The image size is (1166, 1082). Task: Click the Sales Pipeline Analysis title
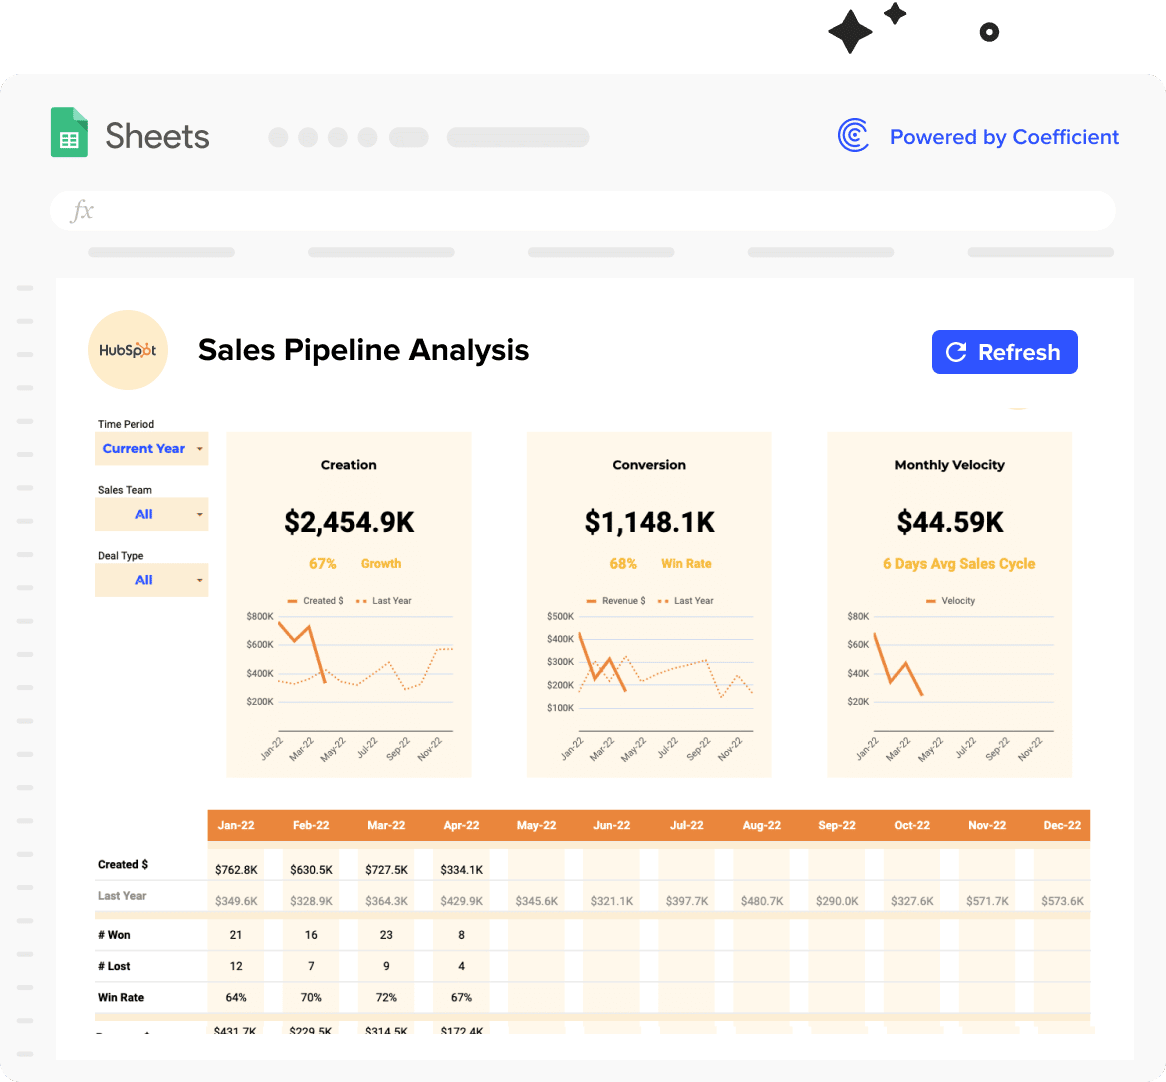coord(364,350)
